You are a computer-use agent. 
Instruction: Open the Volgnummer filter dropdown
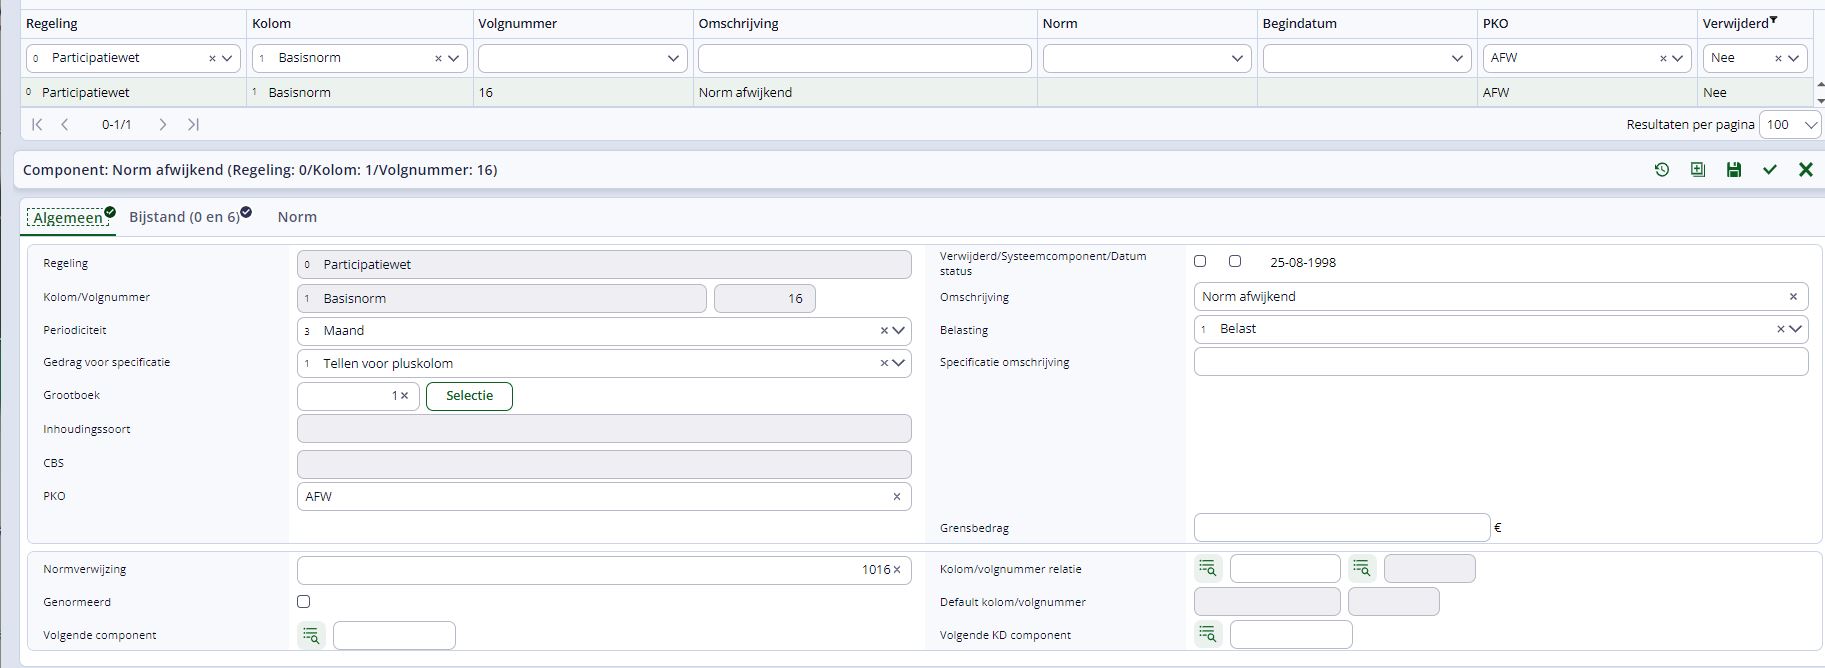tap(673, 59)
